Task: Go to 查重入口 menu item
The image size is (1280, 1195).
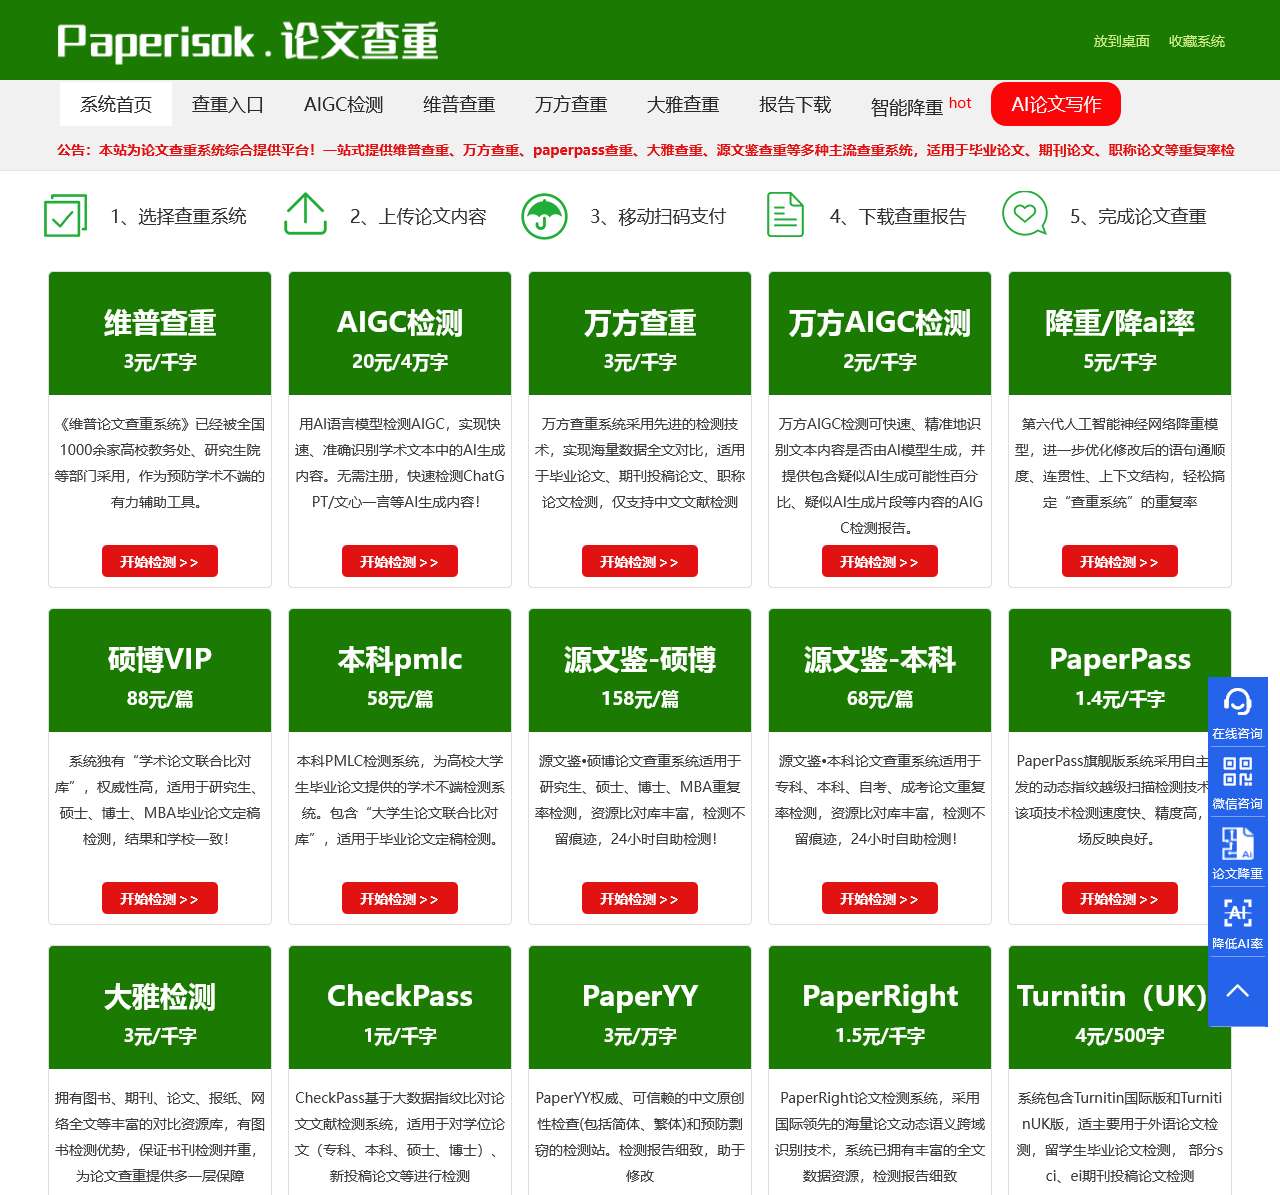Action: point(228,104)
